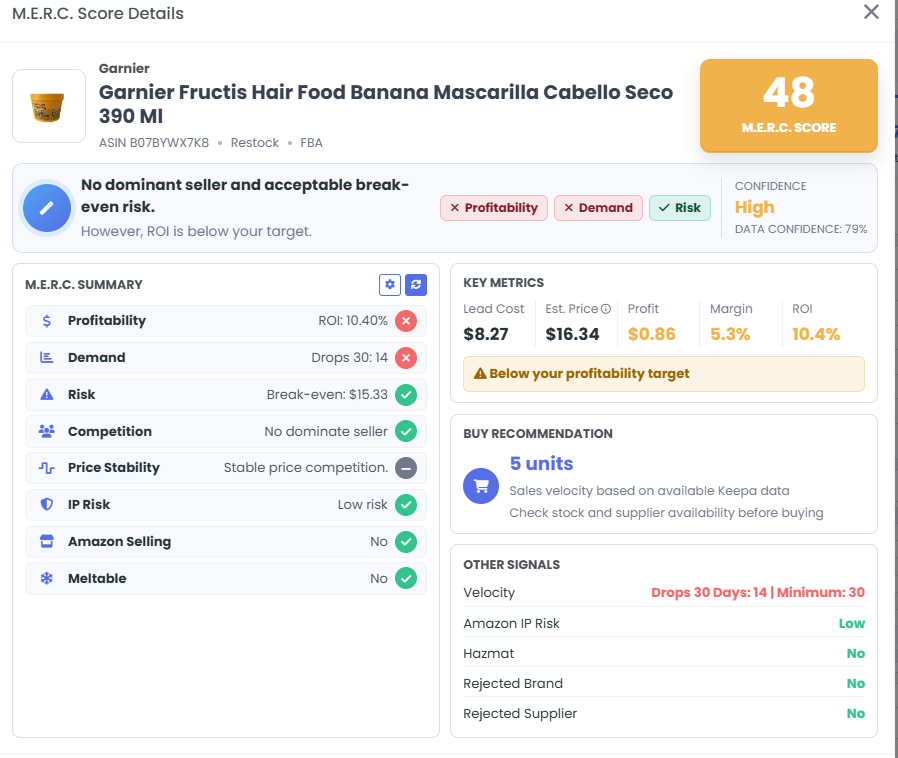The width and height of the screenshot is (898, 758).
Task: Click red X status on Demand row
Action: pos(406,358)
